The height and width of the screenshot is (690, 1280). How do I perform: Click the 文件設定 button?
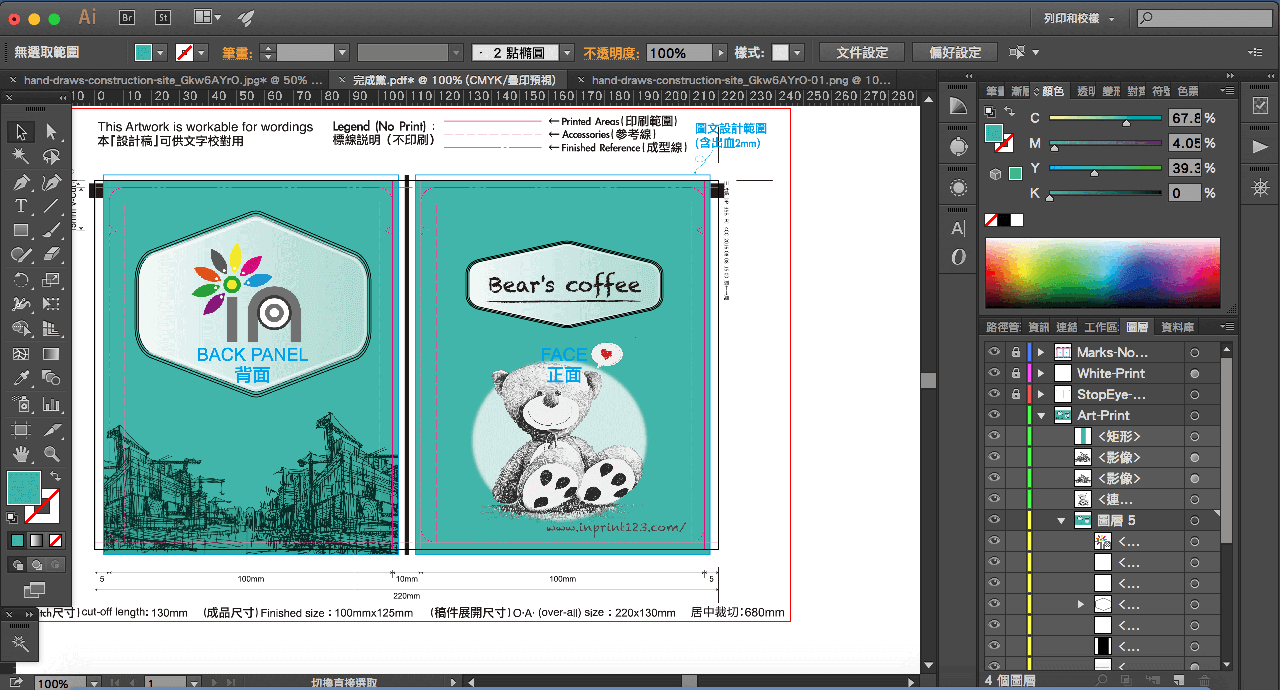tap(861, 52)
